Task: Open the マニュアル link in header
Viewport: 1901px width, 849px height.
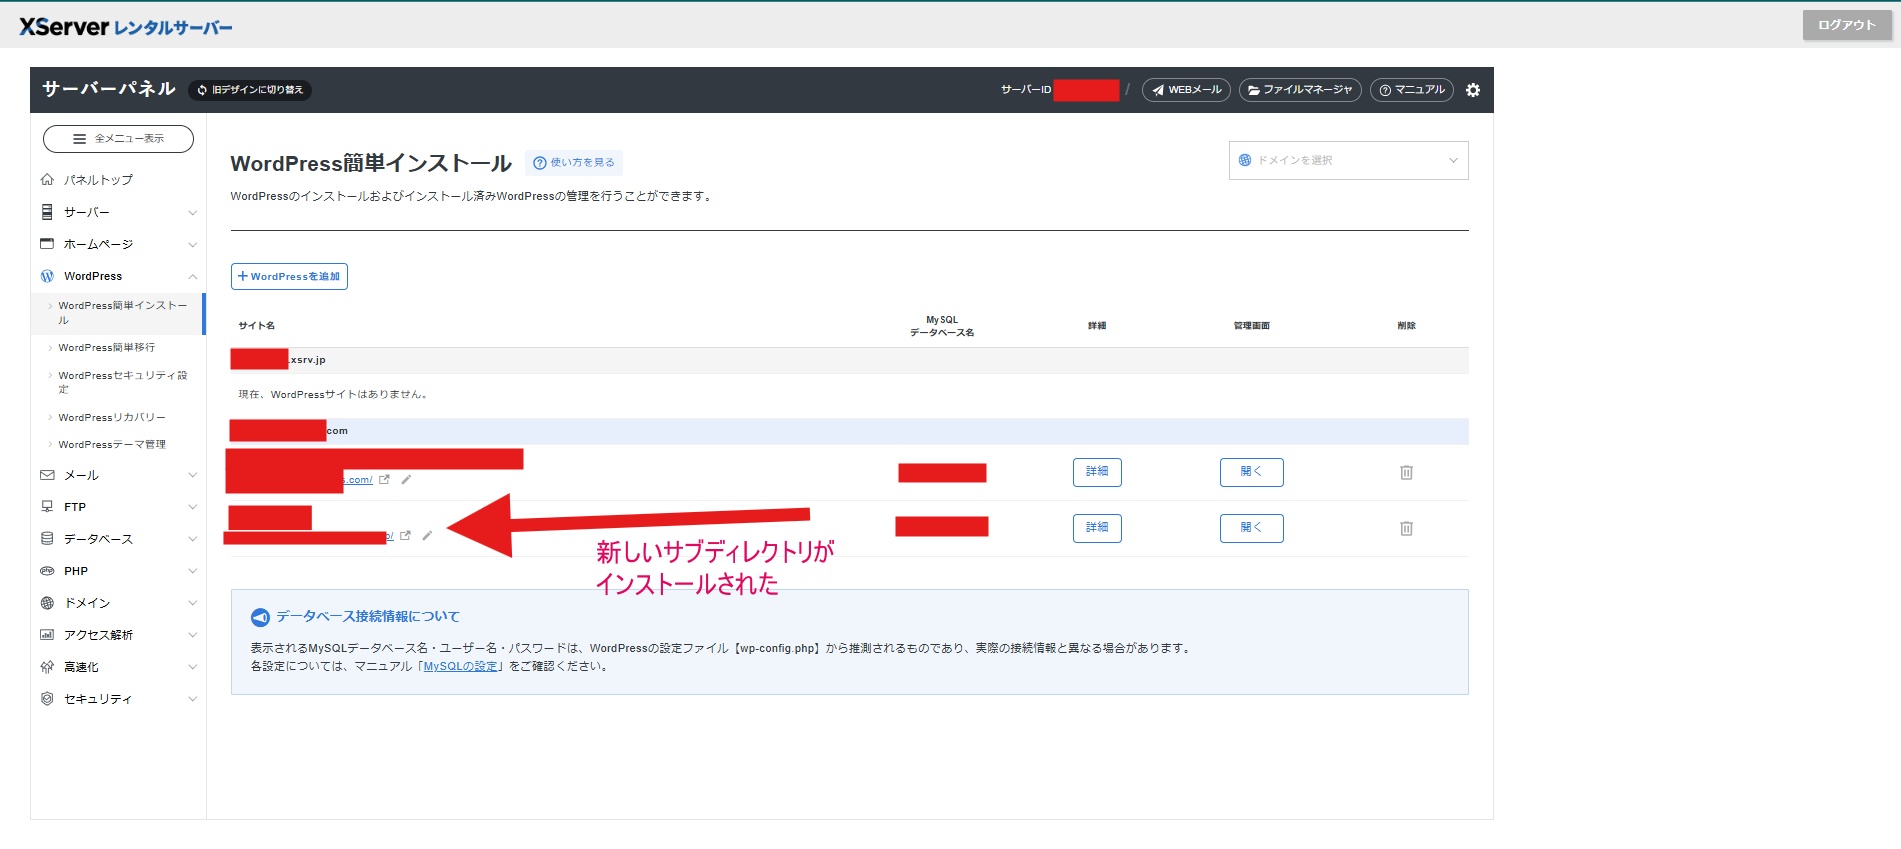Action: [x=1412, y=90]
